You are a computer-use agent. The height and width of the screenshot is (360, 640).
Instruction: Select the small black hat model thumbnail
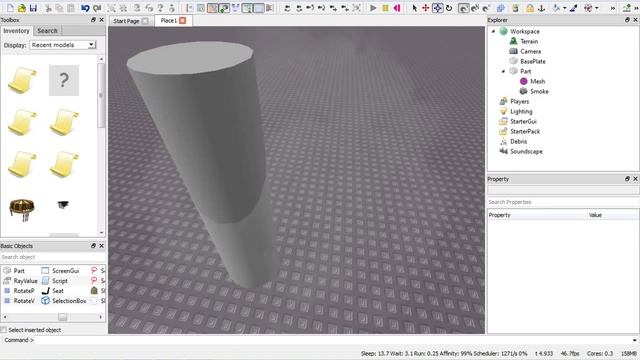click(x=63, y=204)
